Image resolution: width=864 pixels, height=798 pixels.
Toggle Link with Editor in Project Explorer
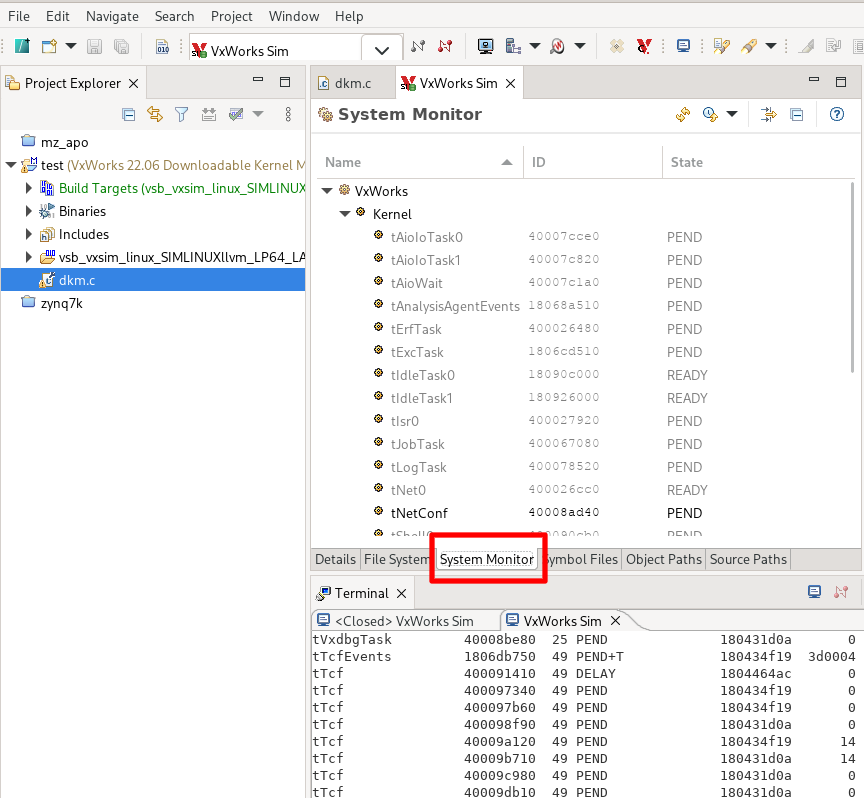155,115
